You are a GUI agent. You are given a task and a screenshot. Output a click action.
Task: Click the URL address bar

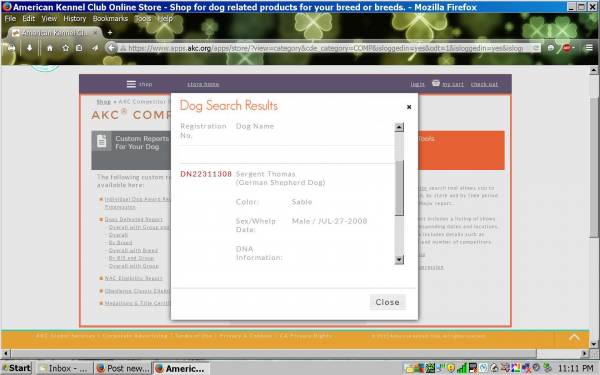pos(329,48)
